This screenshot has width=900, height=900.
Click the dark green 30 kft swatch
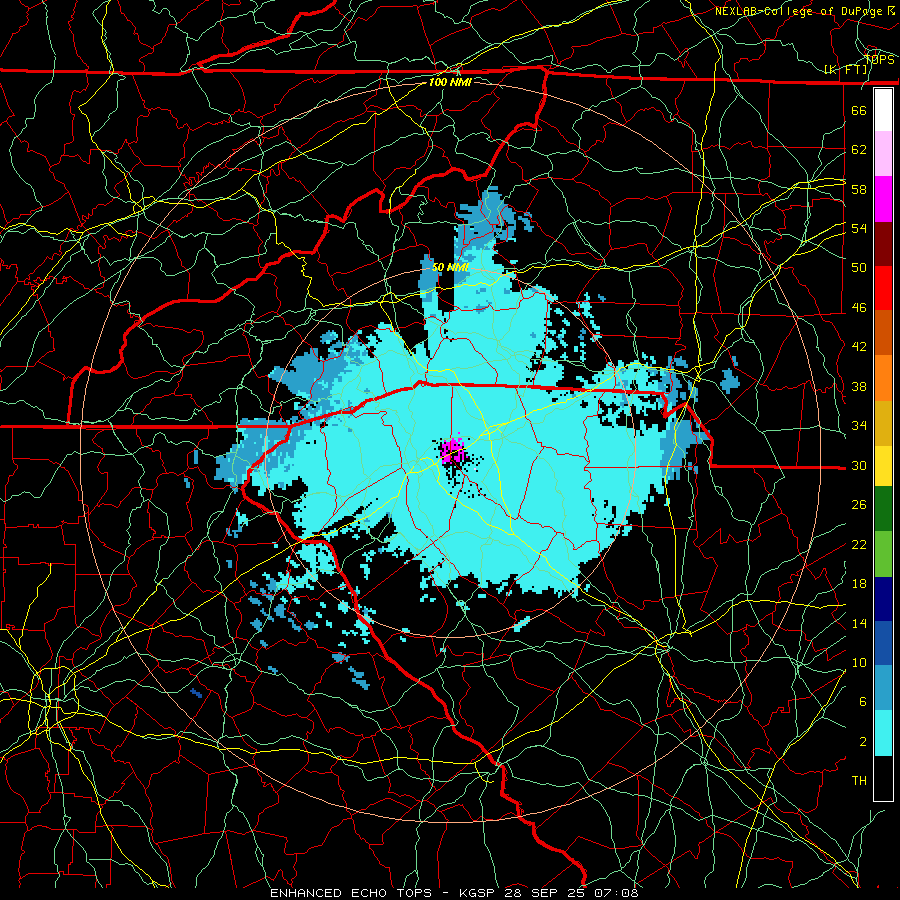[x=883, y=509]
